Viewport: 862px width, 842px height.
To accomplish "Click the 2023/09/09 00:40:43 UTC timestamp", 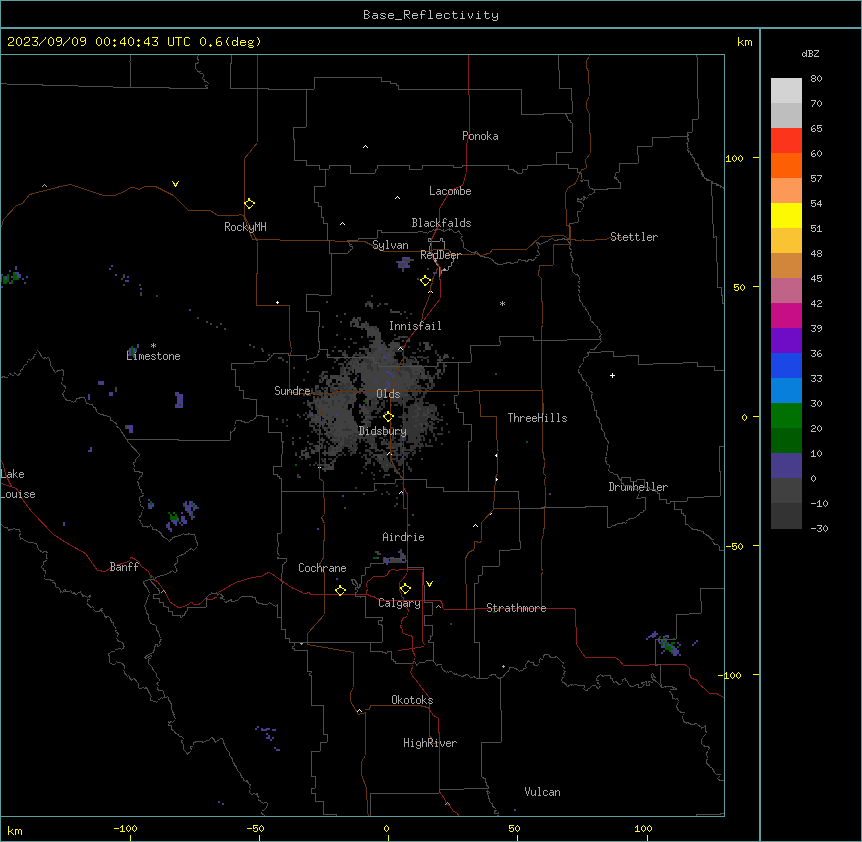I will [99, 42].
